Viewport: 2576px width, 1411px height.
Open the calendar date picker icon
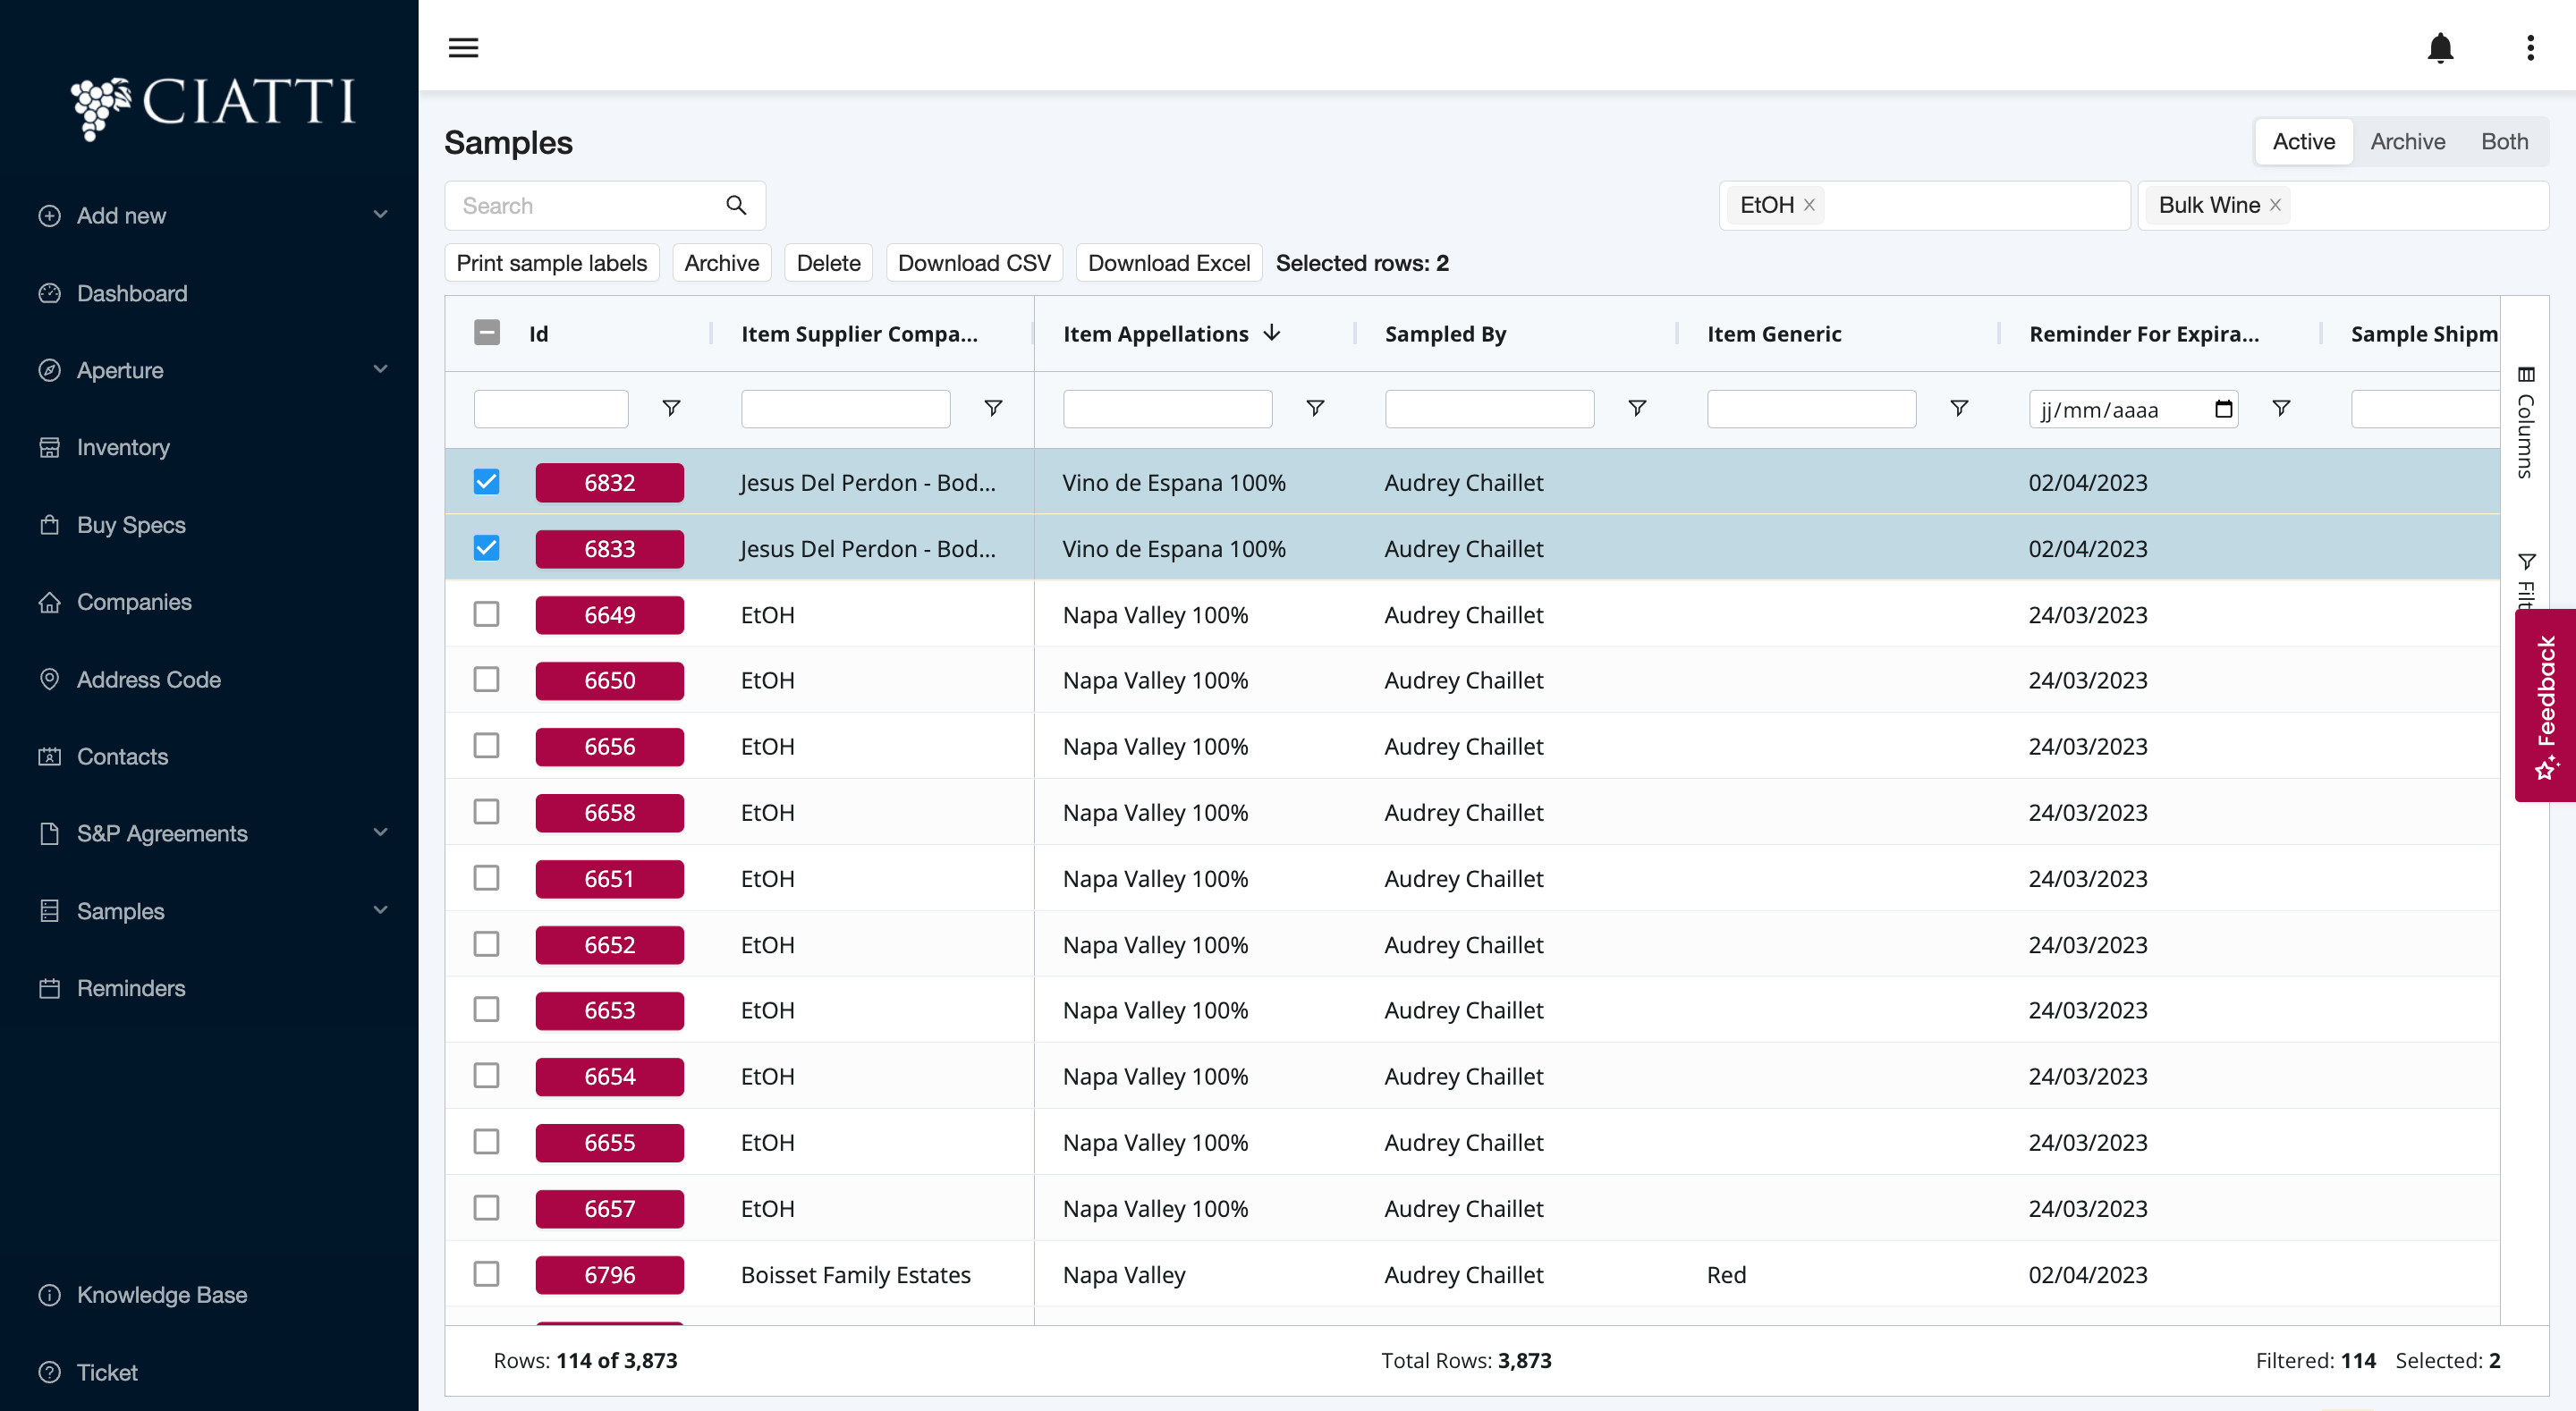[2223, 409]
